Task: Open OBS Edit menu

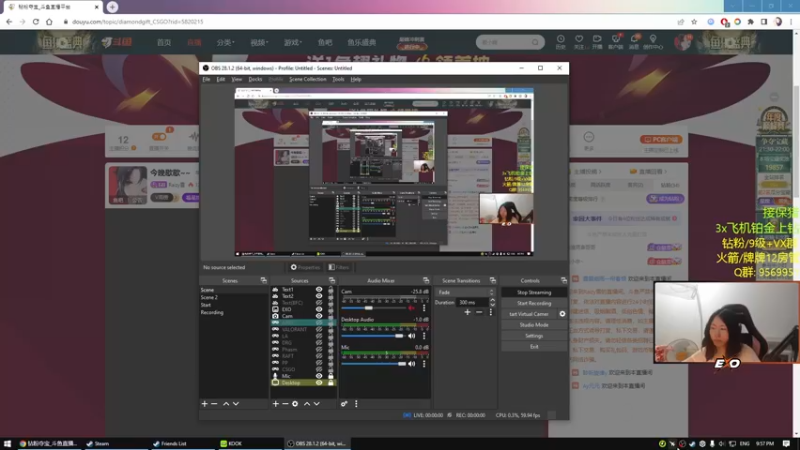Action: tap(221, 79)
